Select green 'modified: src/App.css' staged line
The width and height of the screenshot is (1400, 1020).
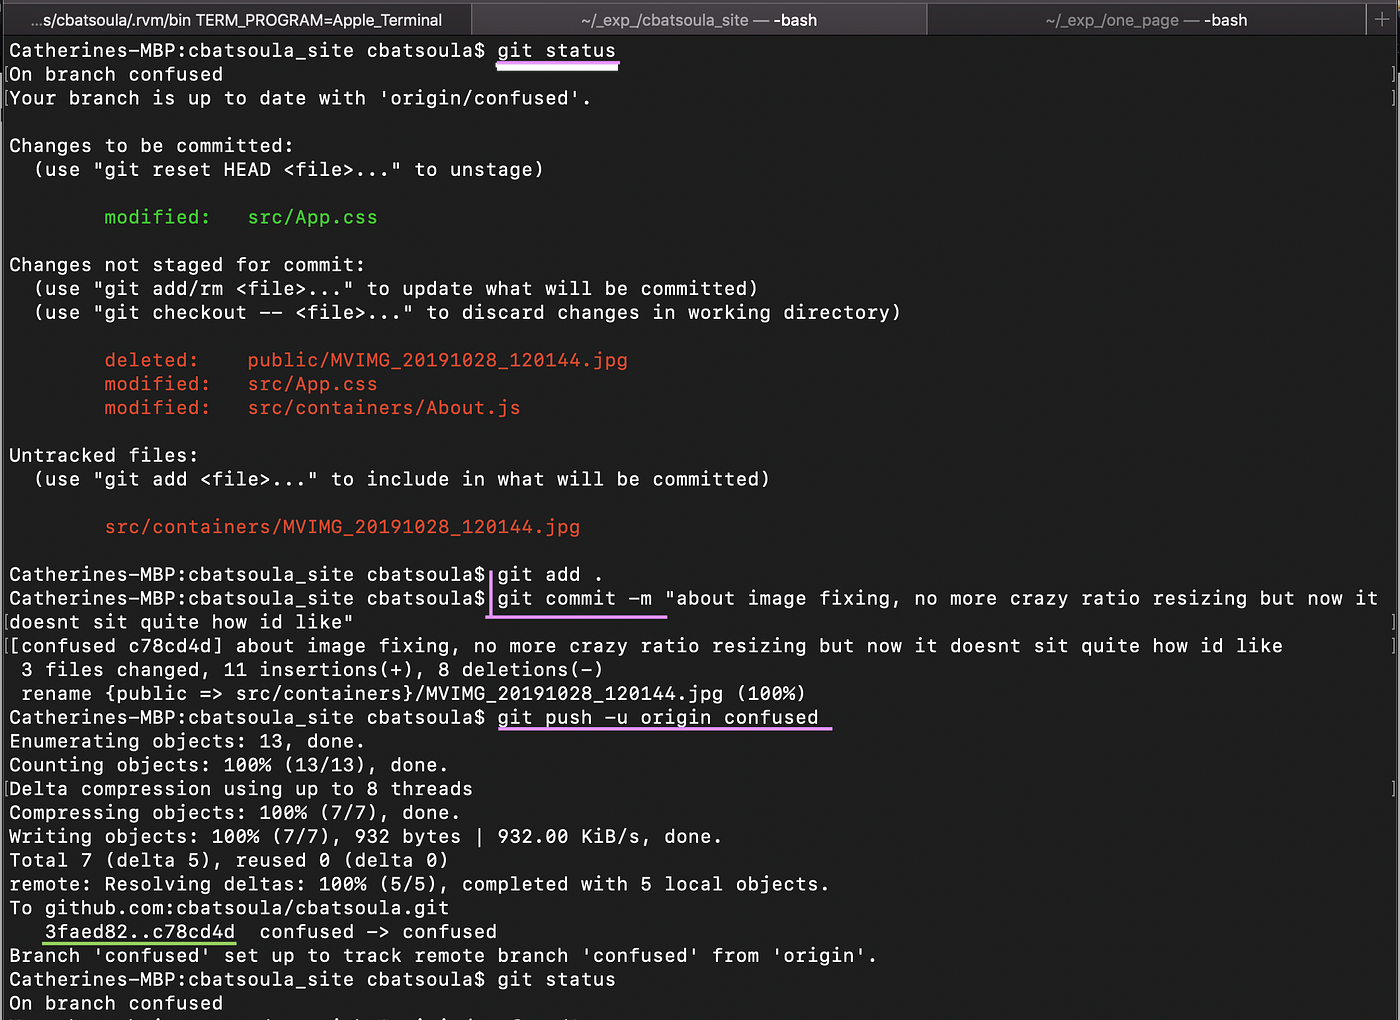(241, 217)
